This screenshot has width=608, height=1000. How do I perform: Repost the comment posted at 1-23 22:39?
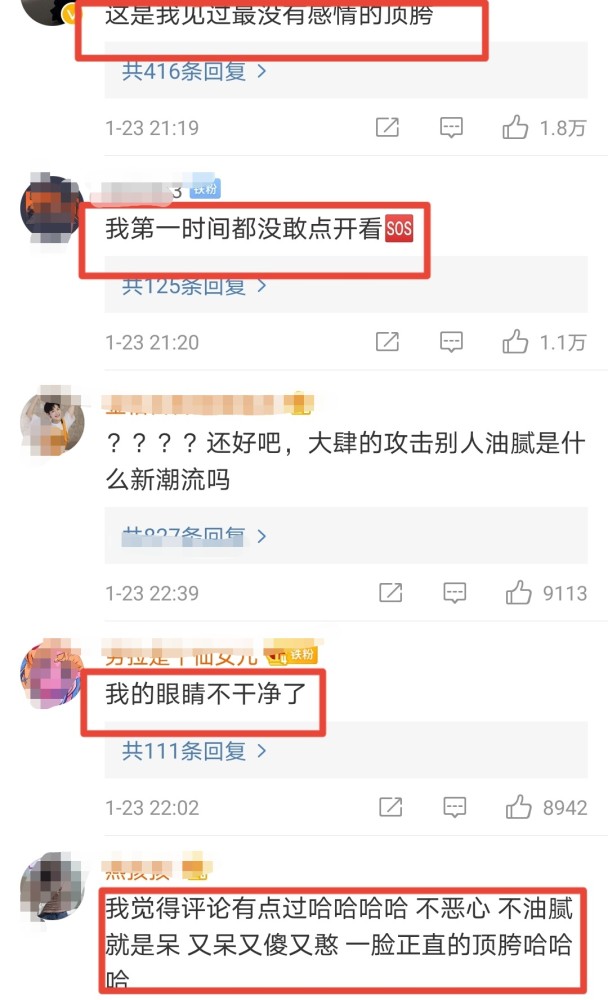(x=390, y=592)
